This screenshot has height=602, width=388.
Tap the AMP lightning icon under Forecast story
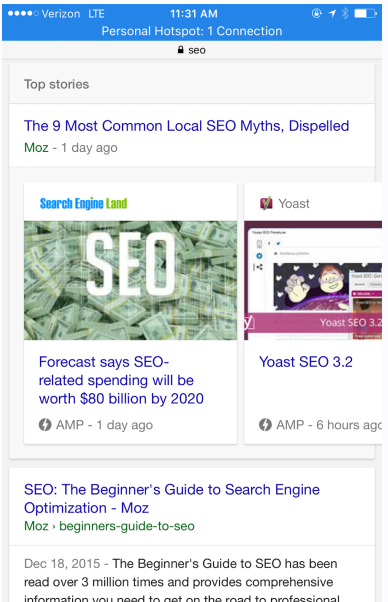click(x=45, y=425)
